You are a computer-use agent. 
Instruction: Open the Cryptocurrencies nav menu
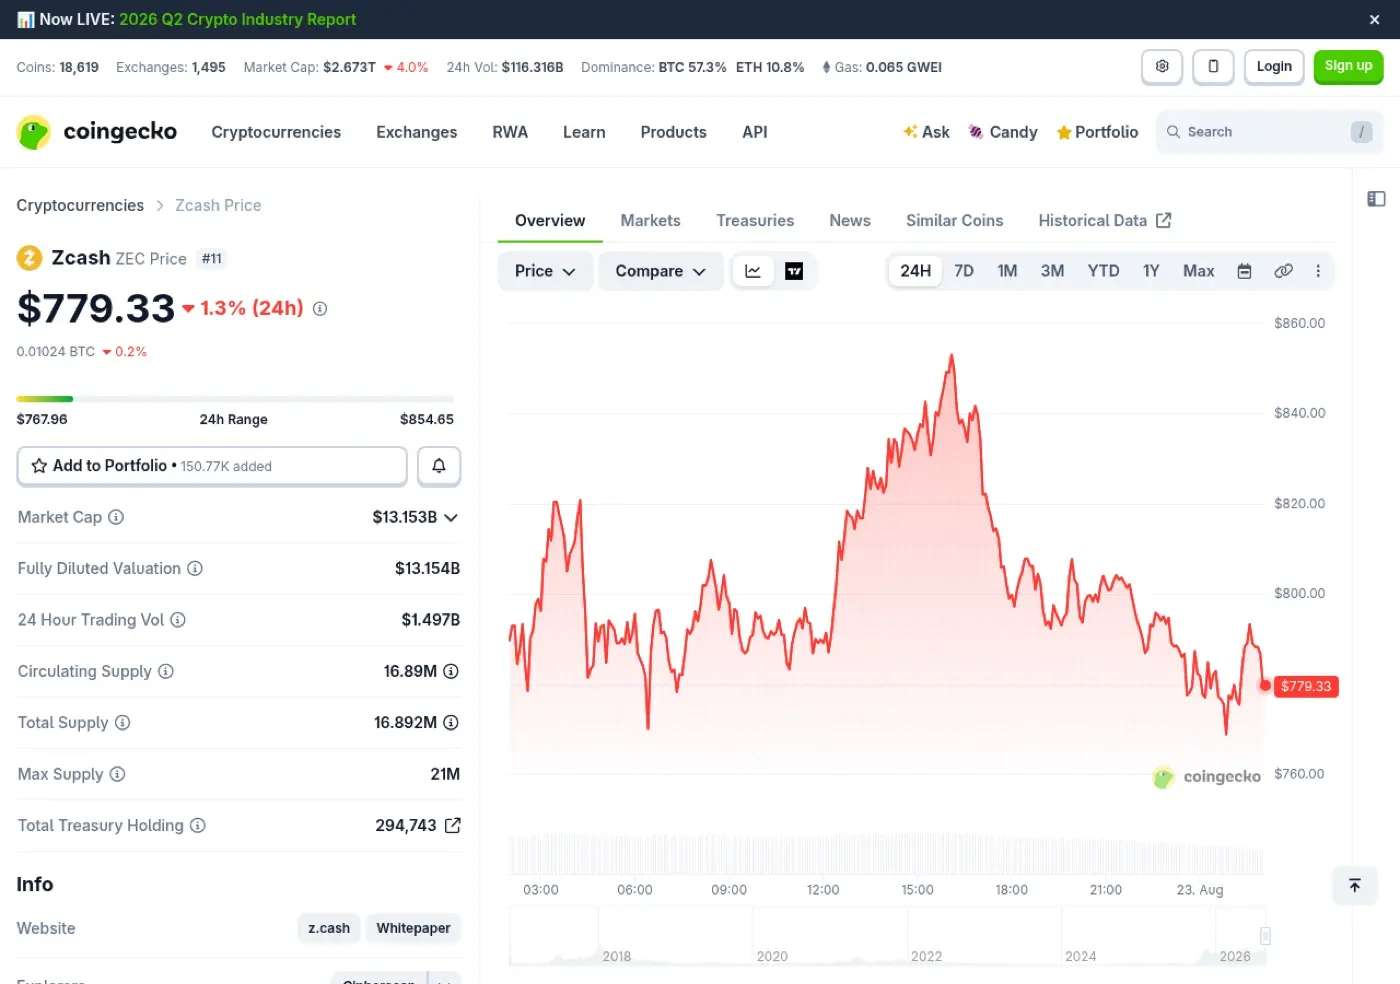(276, 132)
